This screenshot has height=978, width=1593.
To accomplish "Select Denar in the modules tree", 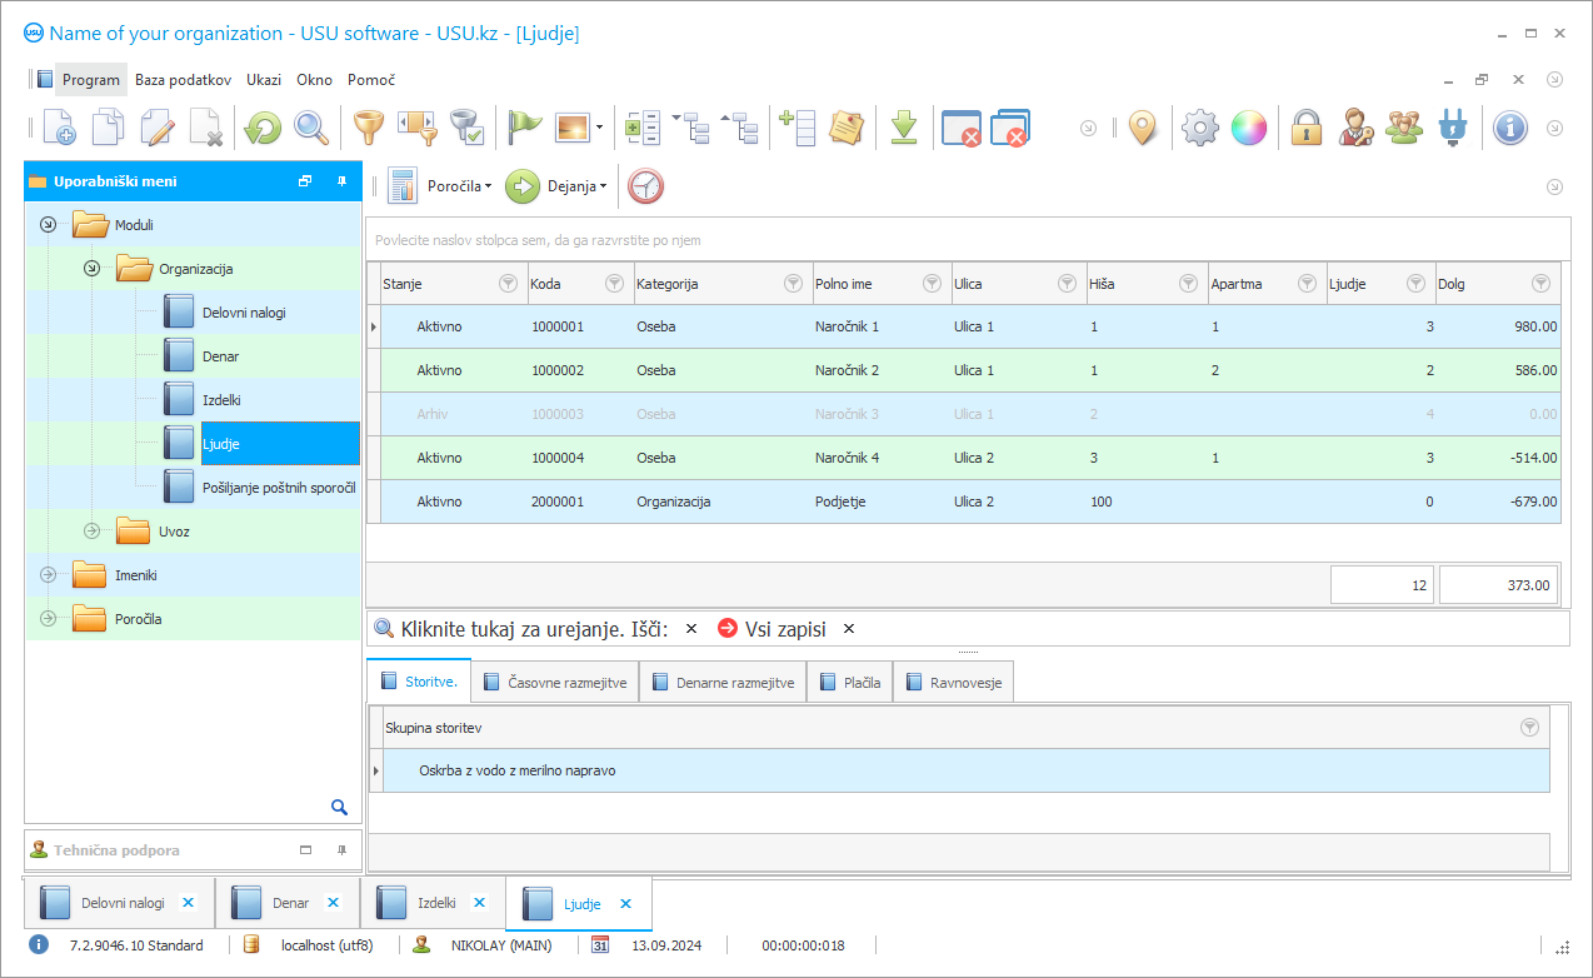I will (x=220, y=357).
